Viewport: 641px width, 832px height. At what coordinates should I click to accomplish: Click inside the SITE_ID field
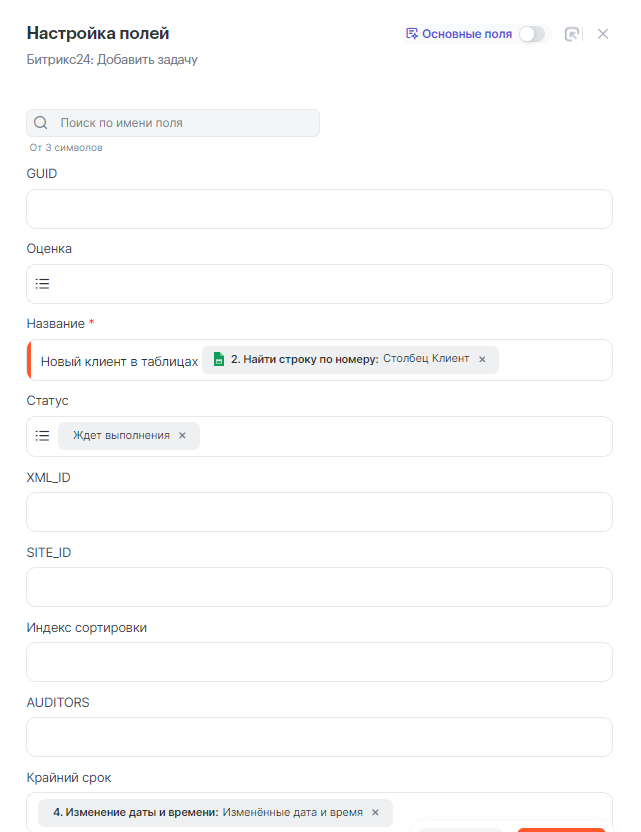(x=319, y=587)
